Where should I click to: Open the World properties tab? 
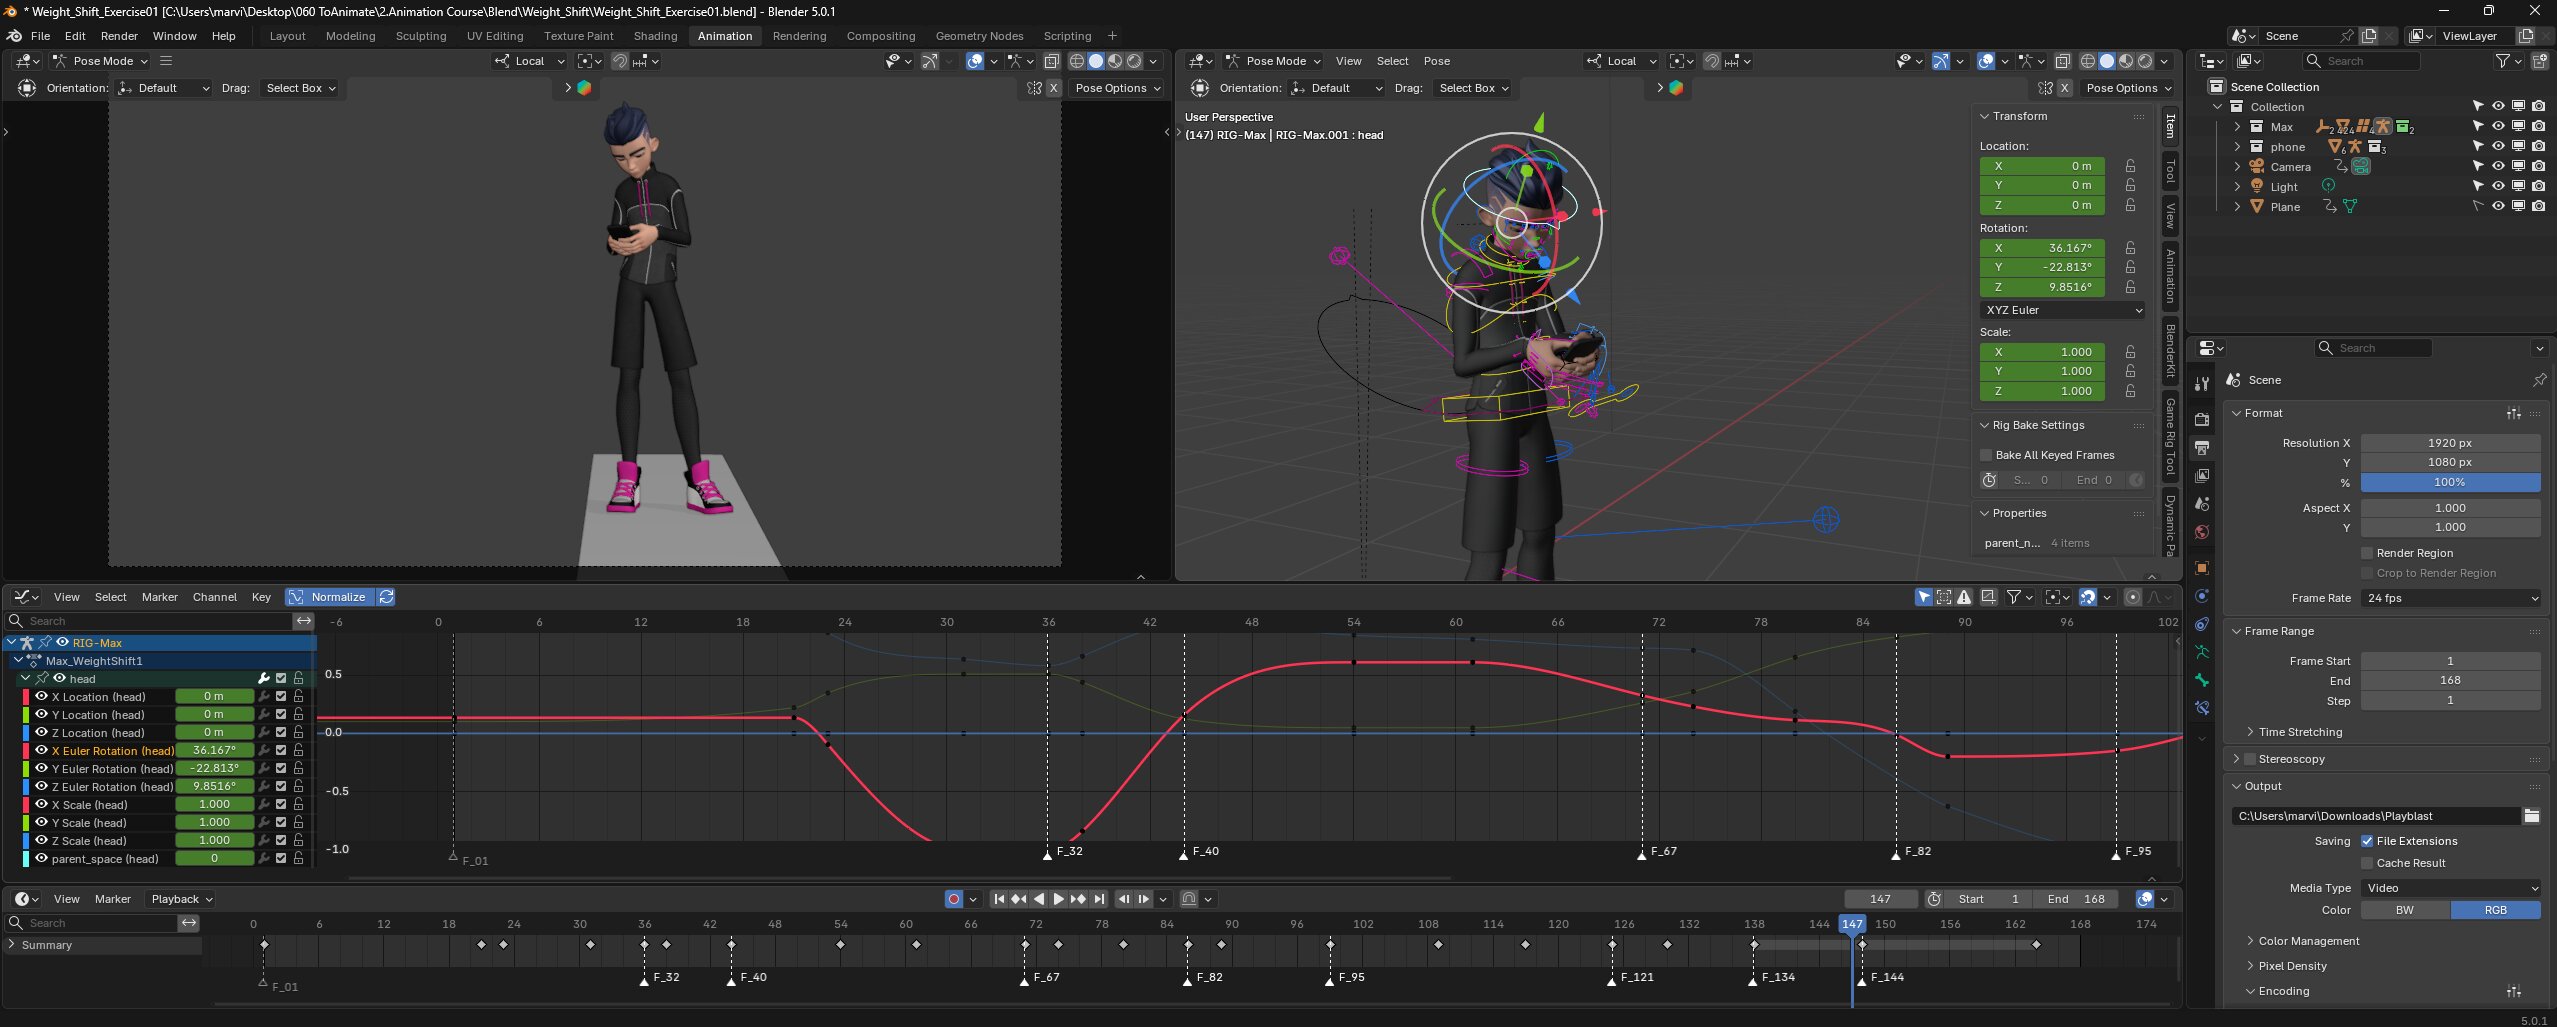pos(2201,532)
